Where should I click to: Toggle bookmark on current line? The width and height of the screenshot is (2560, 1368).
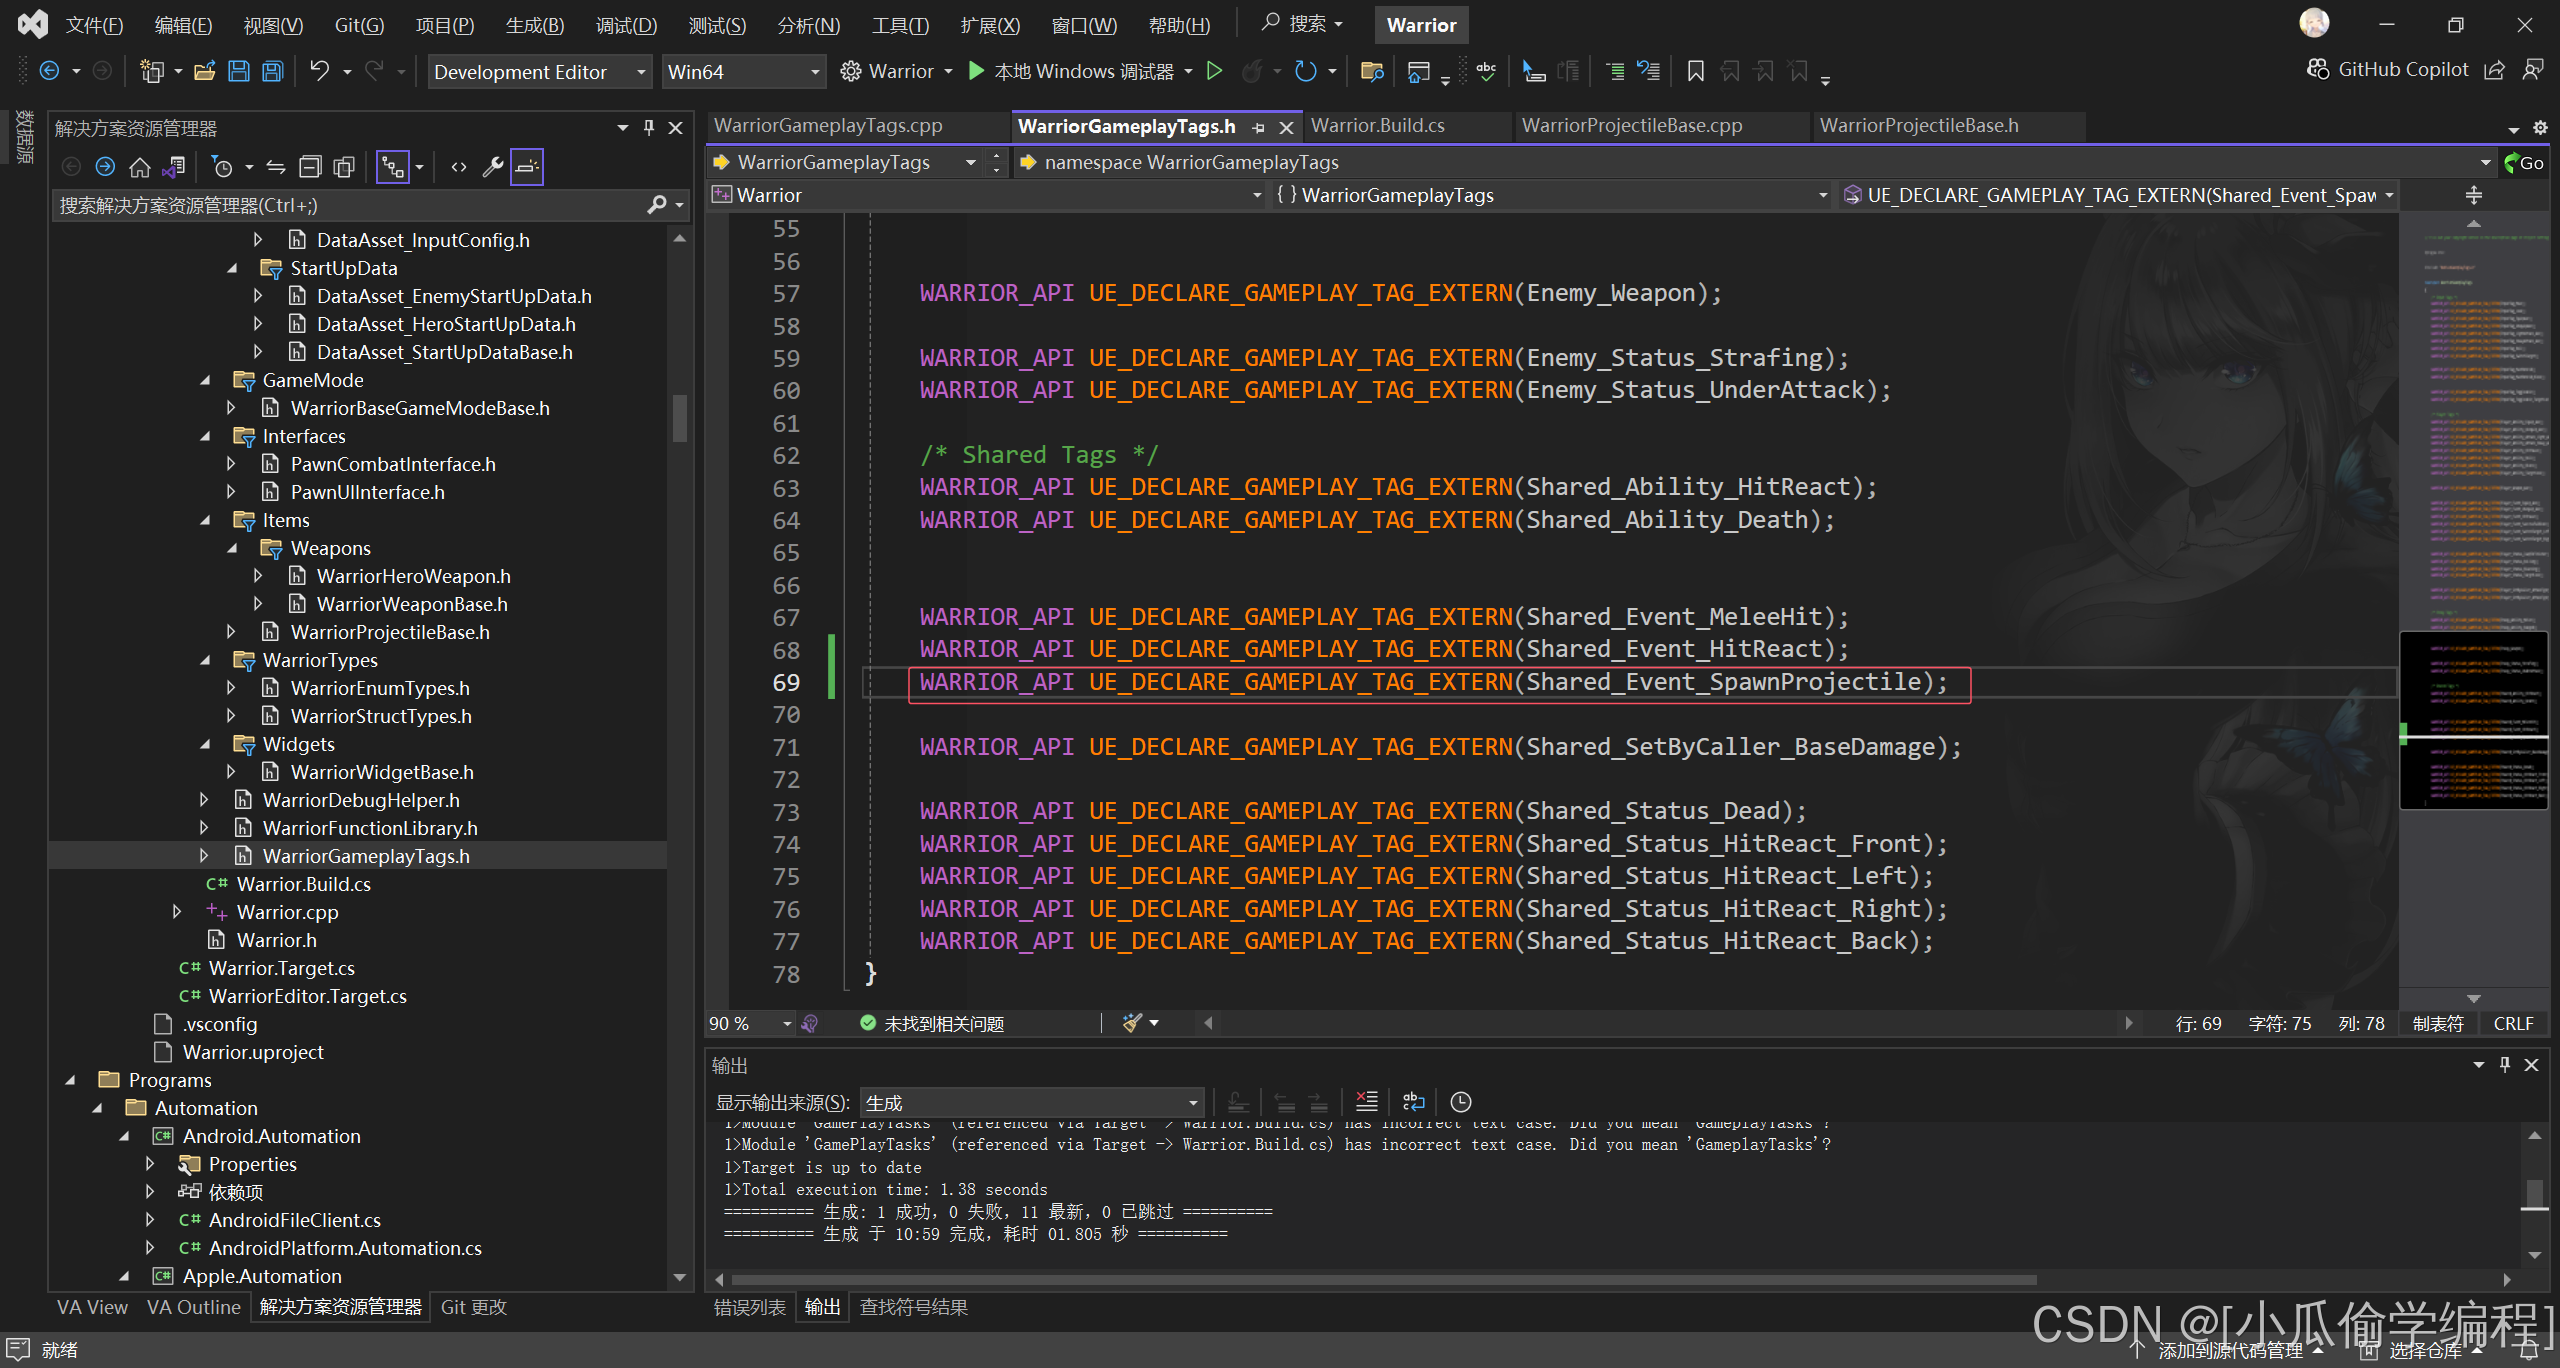[x=1695, y=71]
